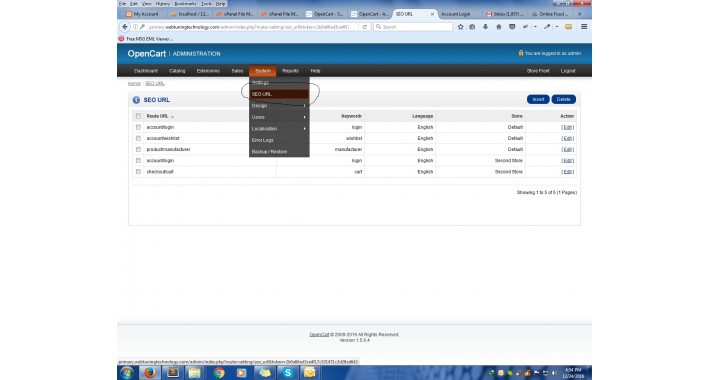The image size is (710, 380).
Task: Open the Action Center flag tray icon
Action: pos(537,373)
